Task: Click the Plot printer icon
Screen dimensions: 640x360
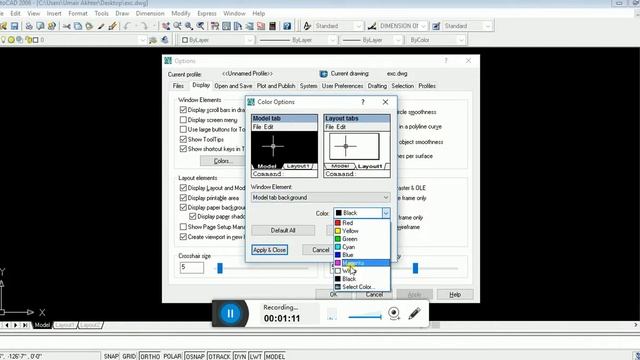Action: [29, 26]
